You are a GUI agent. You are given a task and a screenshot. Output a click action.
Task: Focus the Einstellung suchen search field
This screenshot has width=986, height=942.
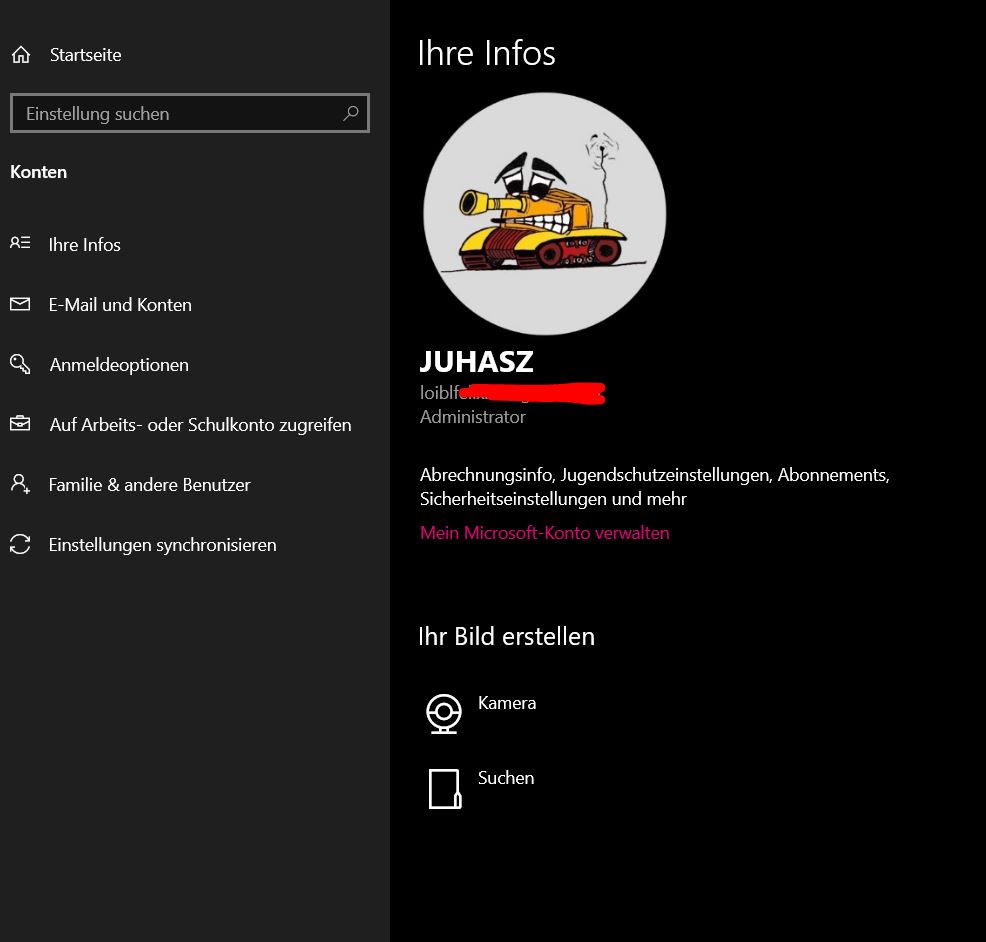pyautogui.click(x=190, y=113)
